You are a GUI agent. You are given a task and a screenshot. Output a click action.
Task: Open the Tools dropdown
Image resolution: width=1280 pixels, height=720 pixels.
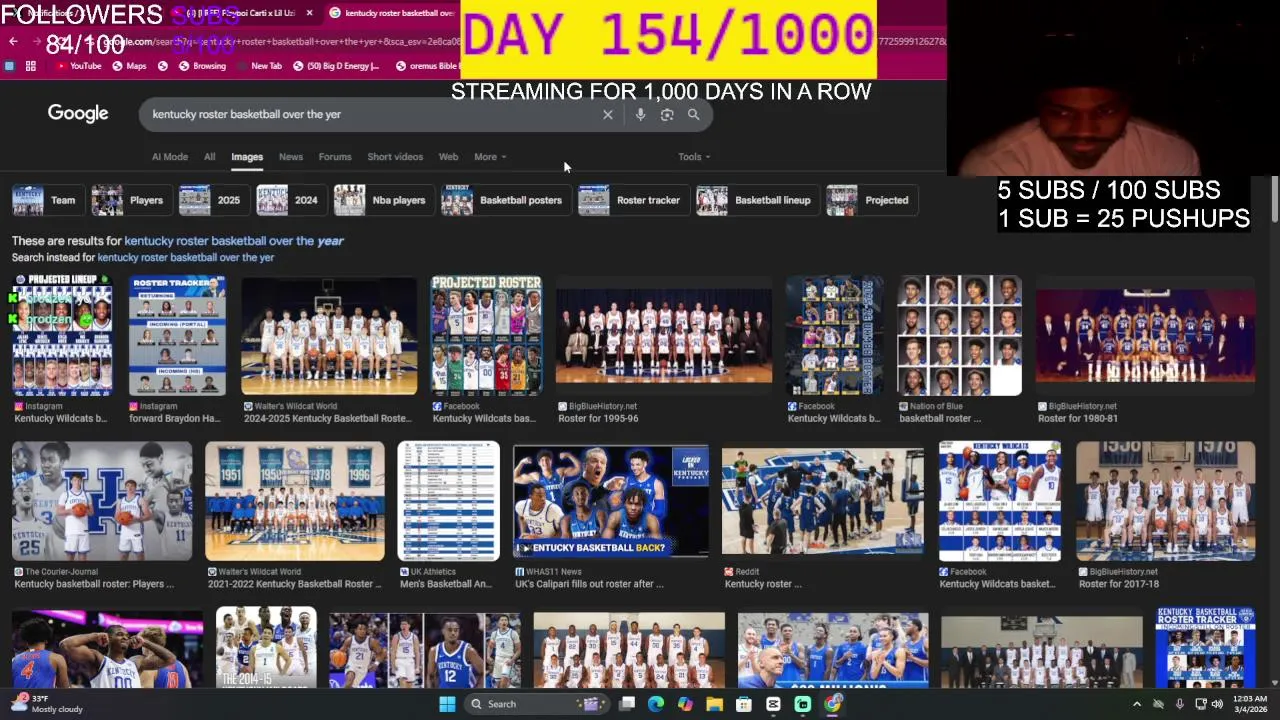click(694, 157)
